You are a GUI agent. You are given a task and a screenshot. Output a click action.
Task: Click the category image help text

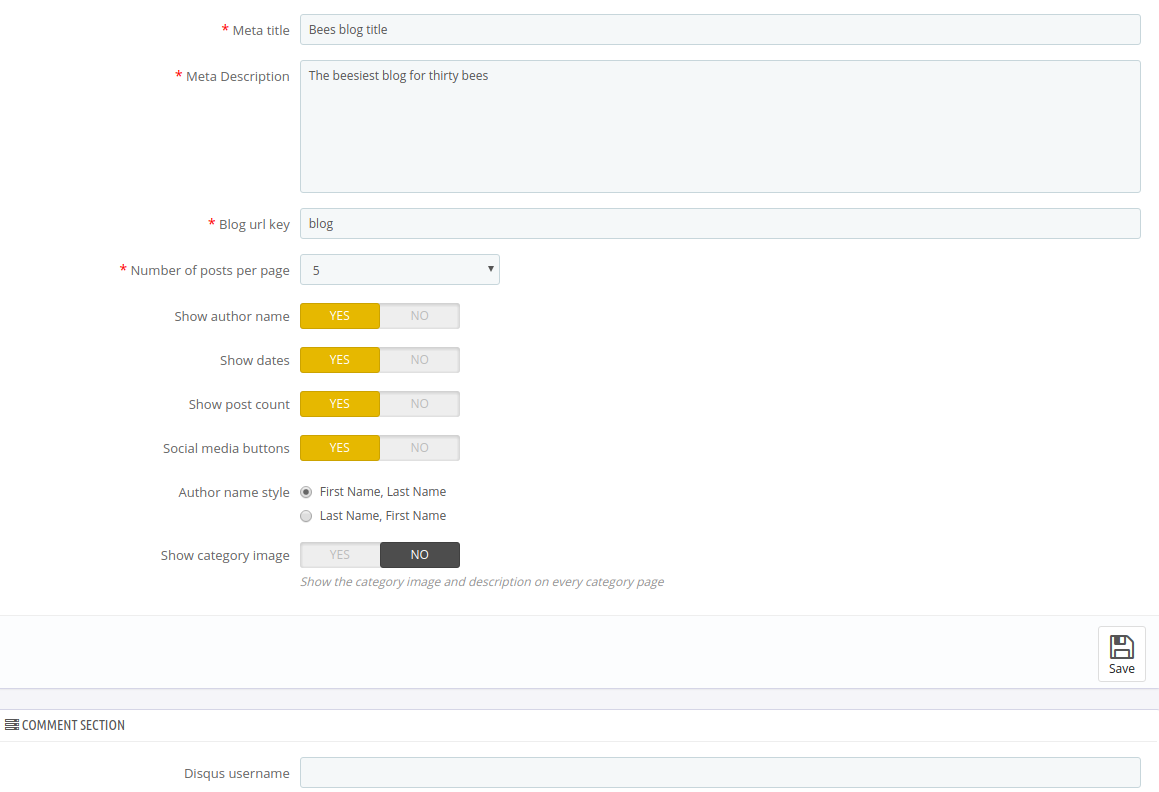tap(482, 582)
